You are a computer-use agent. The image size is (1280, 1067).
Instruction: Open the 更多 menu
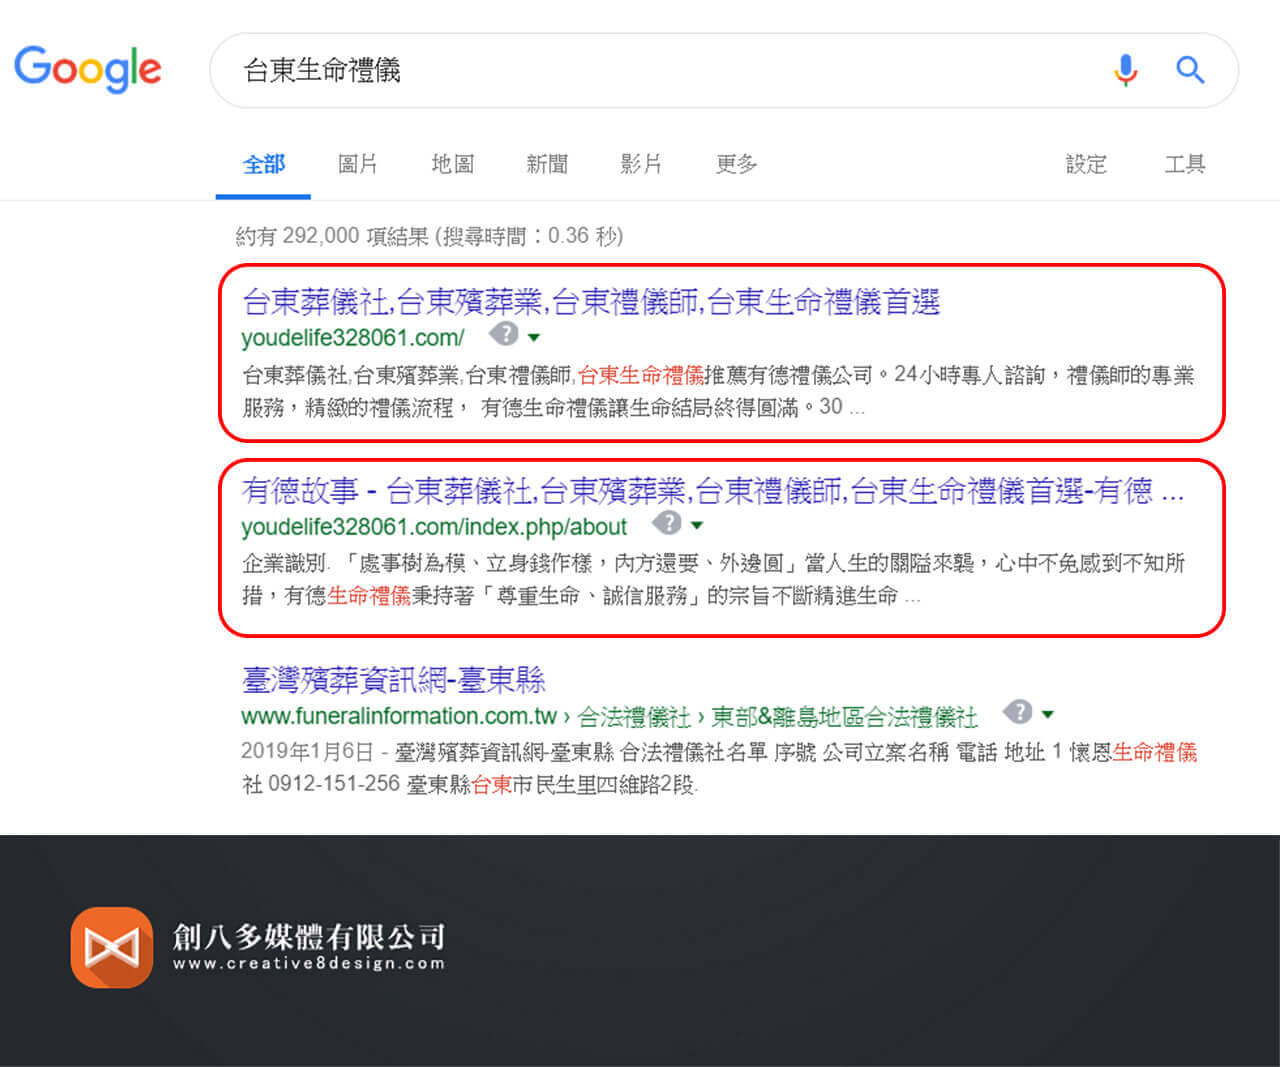click(x=736, y=164)
